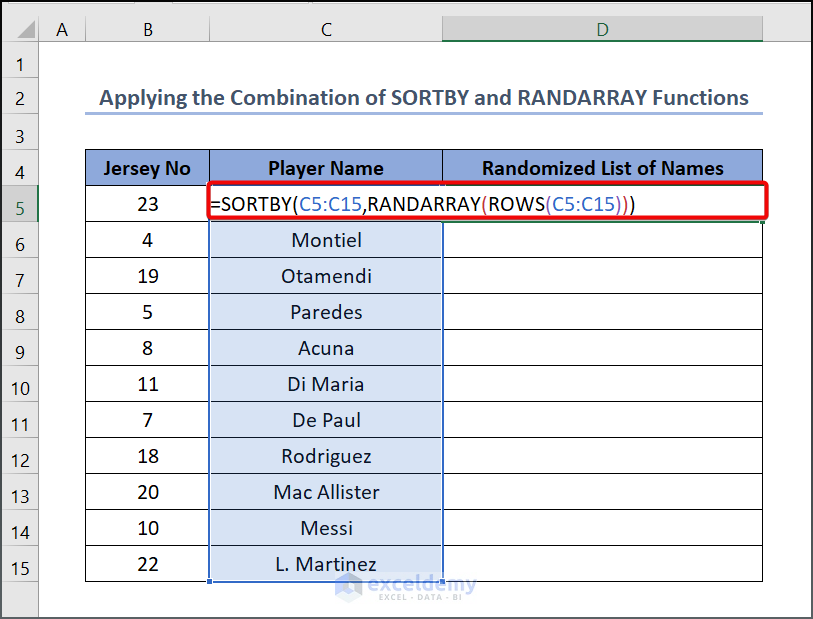Screen dimensions: 813x619
Task: Click the 'Jersey No' header cell
Action: coord(148,168)
